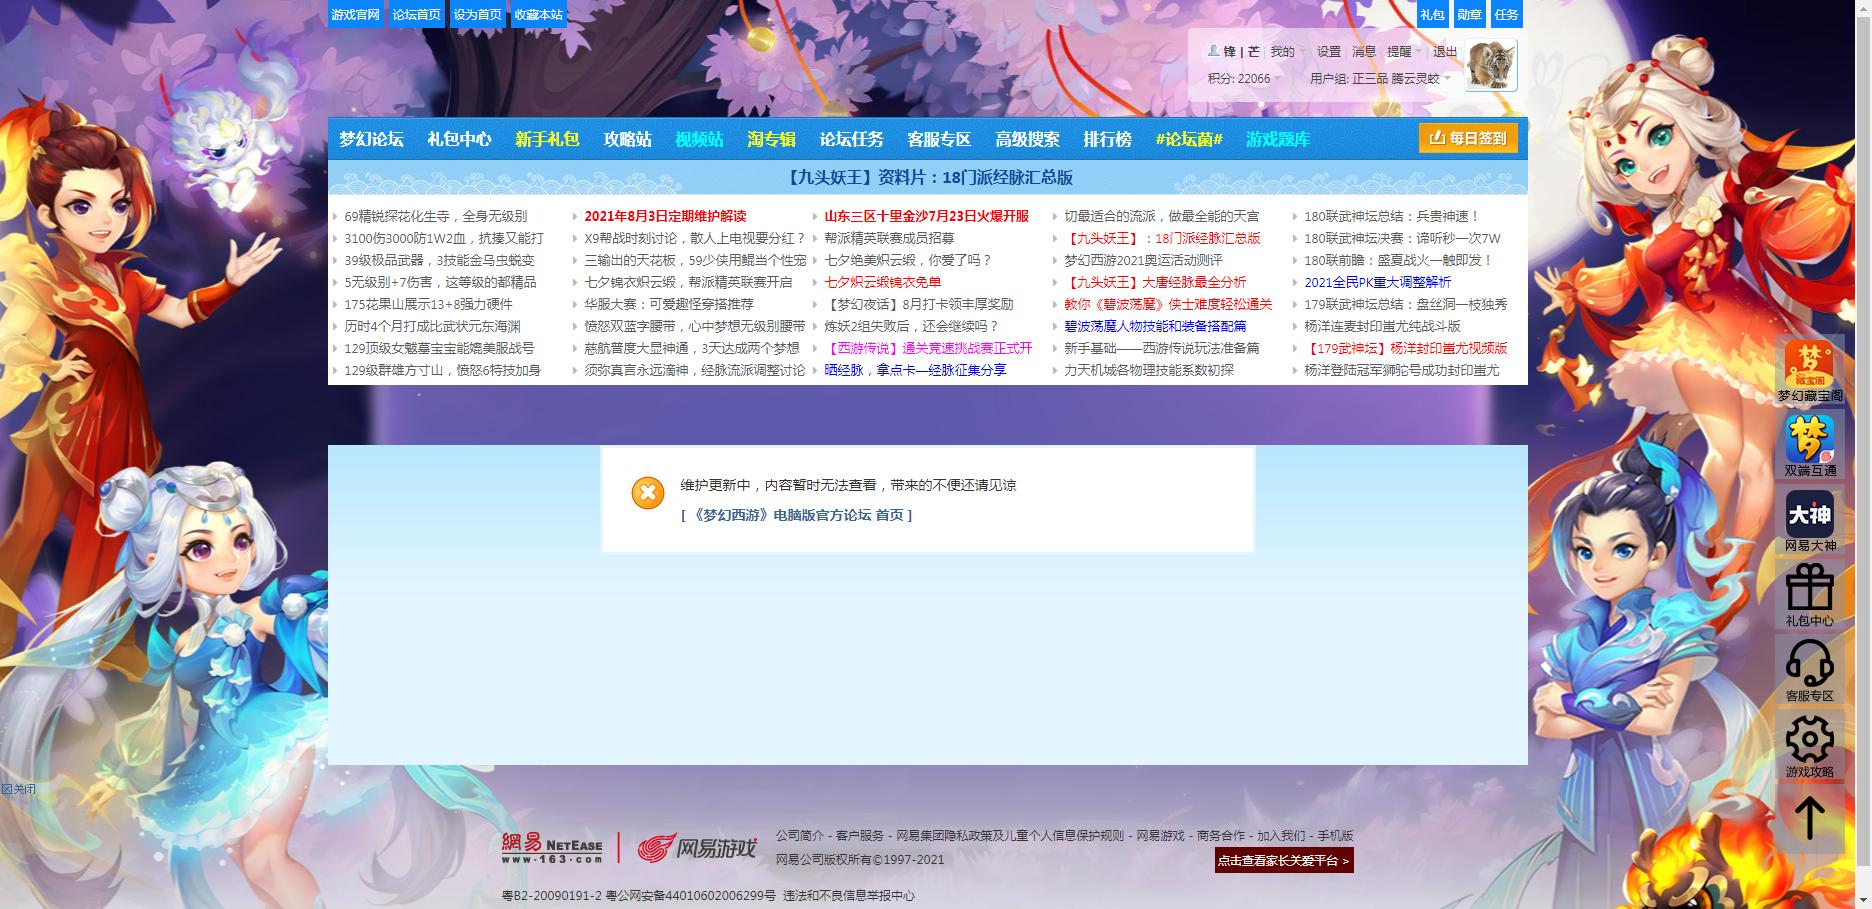Image resolution: width=1872 pixels, height=909 pixels.
Task: Open 69精锐探花化生寺，全身无级别 link
Action: 435,216
